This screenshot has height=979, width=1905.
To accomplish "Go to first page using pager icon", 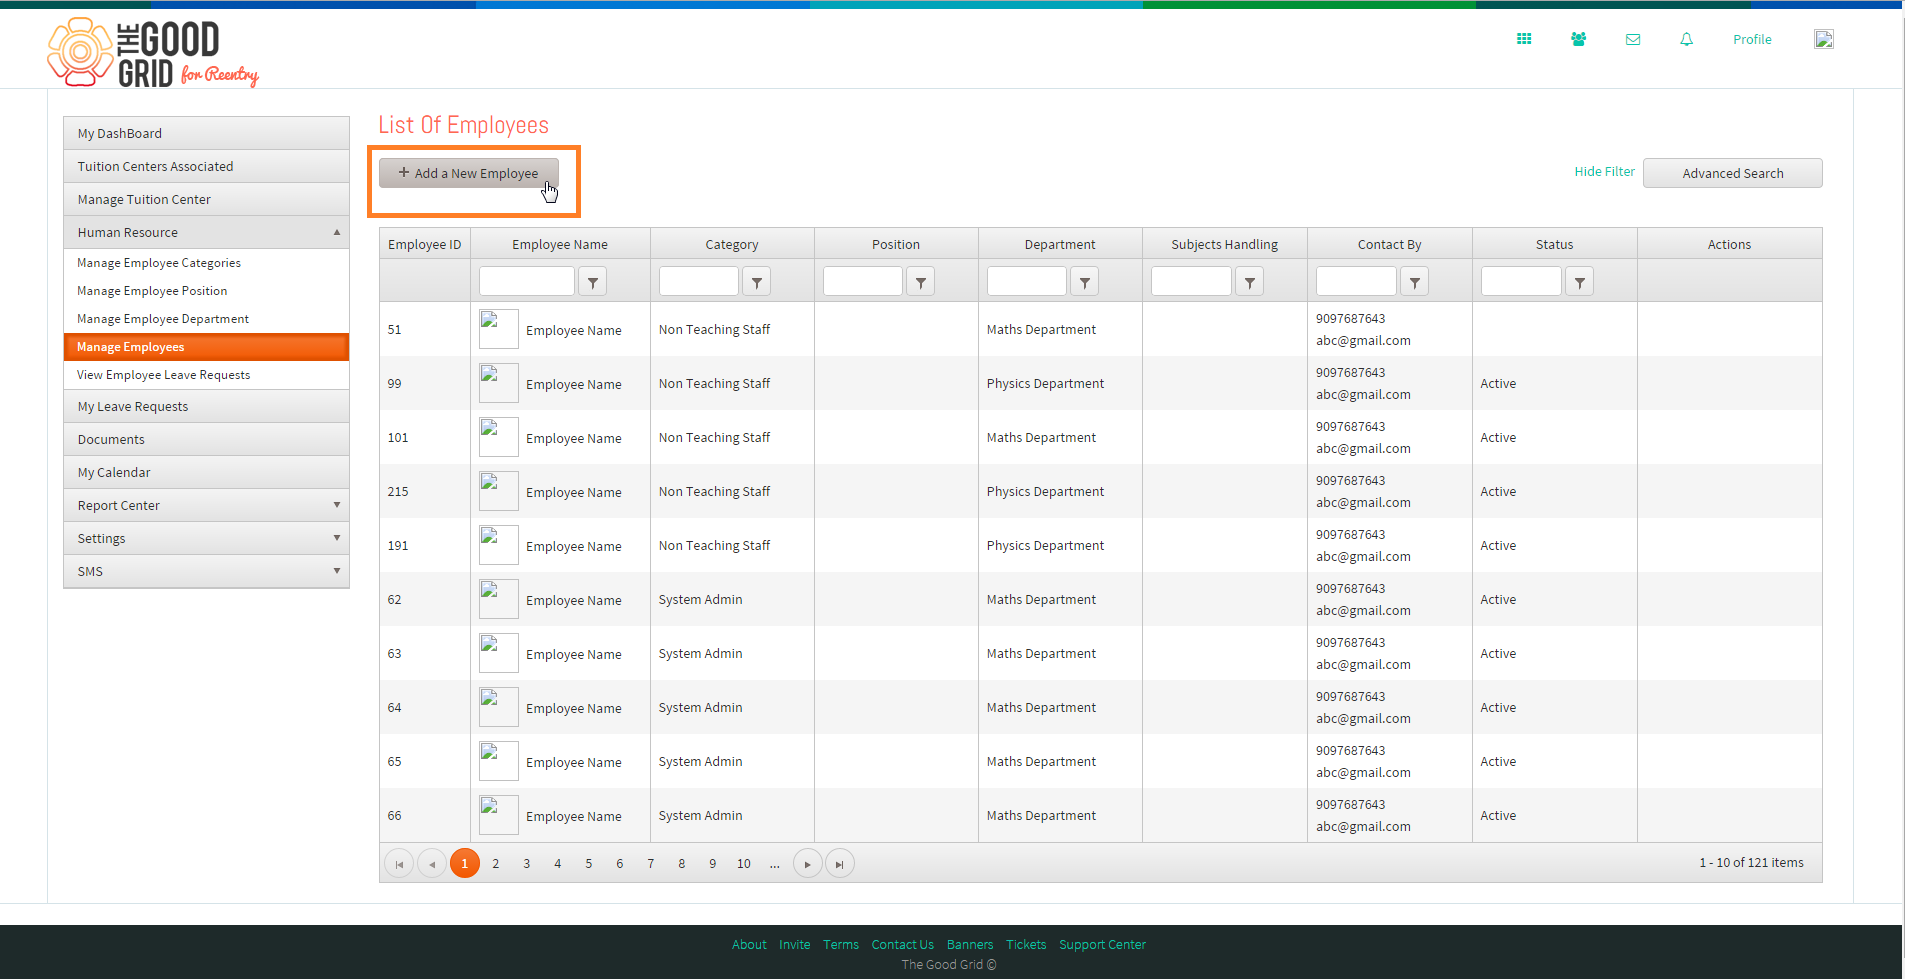I will [399, 864].
